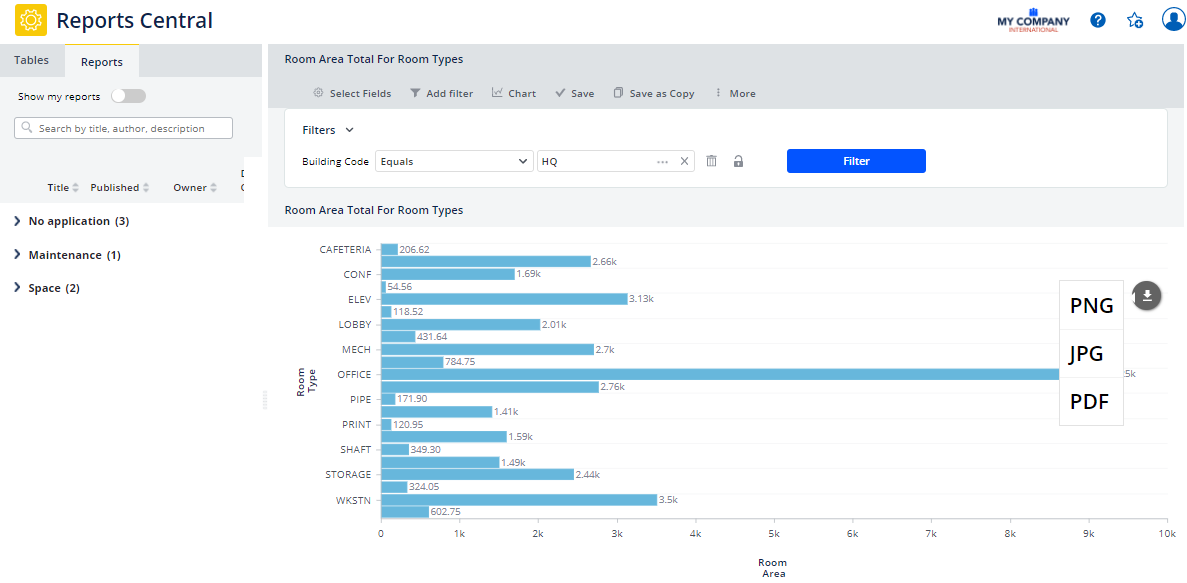
Task: Sort by the Published column arrows
Action: (146, 188)
